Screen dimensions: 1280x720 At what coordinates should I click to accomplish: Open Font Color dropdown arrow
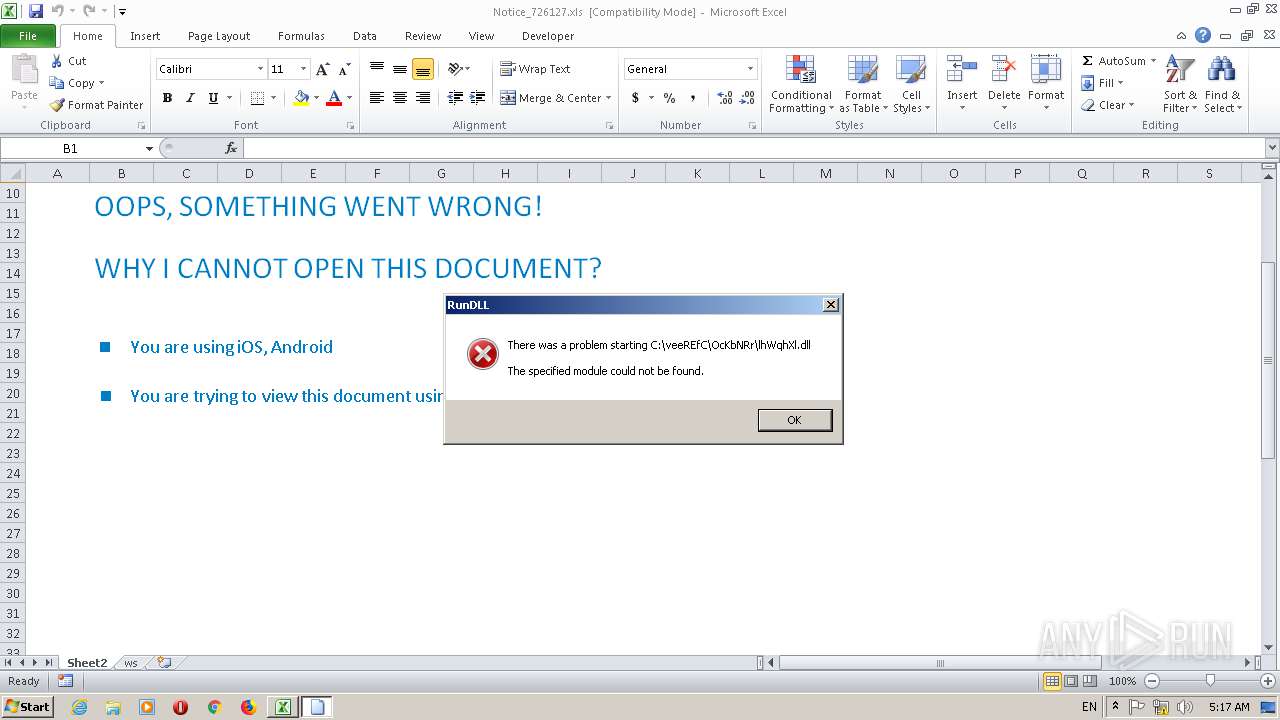pyautogui.click(x=349, y=98)
